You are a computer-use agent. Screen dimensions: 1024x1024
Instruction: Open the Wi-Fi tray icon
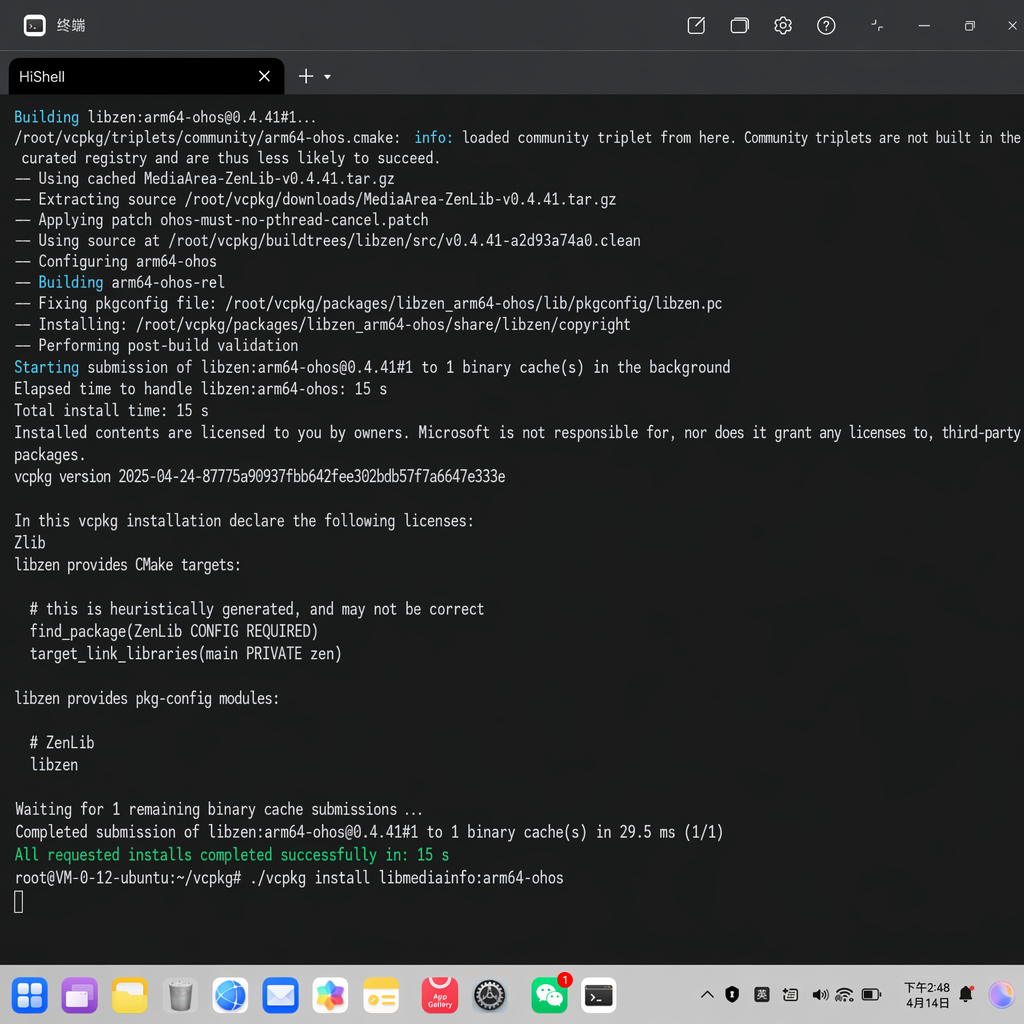point(844,995)
